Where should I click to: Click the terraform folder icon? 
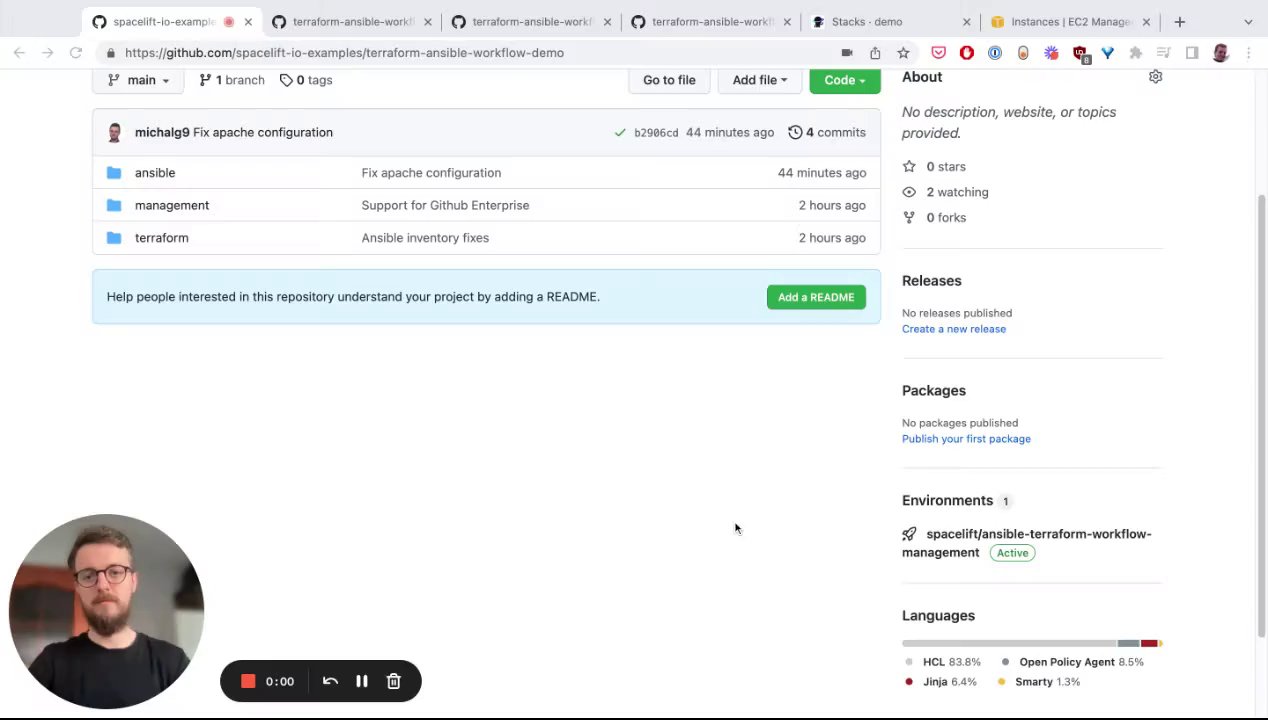point(114,238)
